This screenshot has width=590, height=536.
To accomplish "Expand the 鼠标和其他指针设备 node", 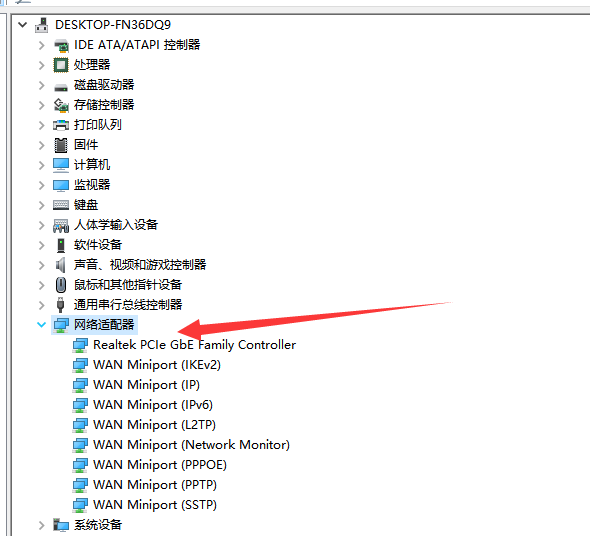I will [41, 285].
